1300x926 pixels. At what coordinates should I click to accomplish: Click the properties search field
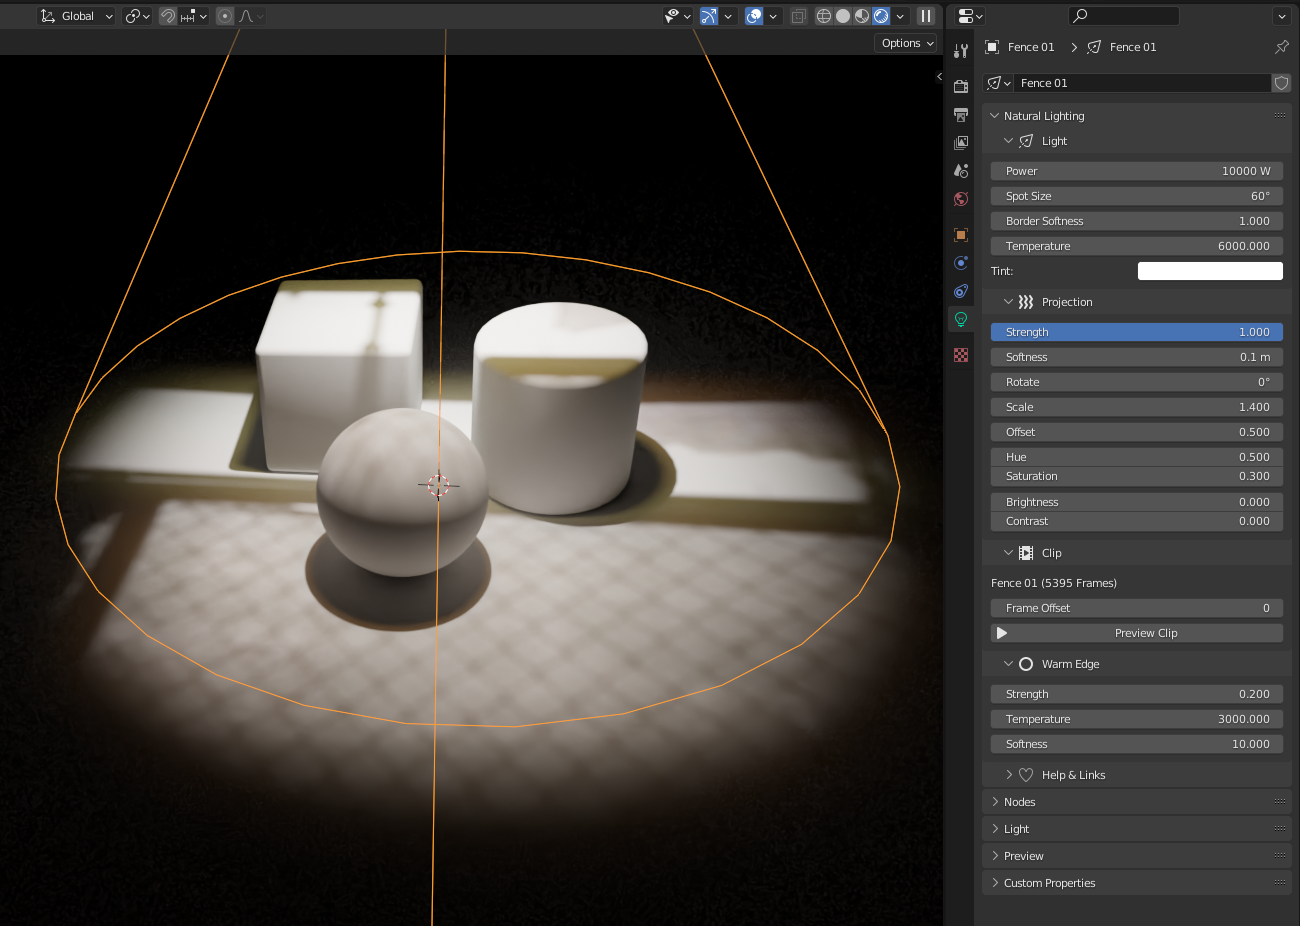(1124, 16)
